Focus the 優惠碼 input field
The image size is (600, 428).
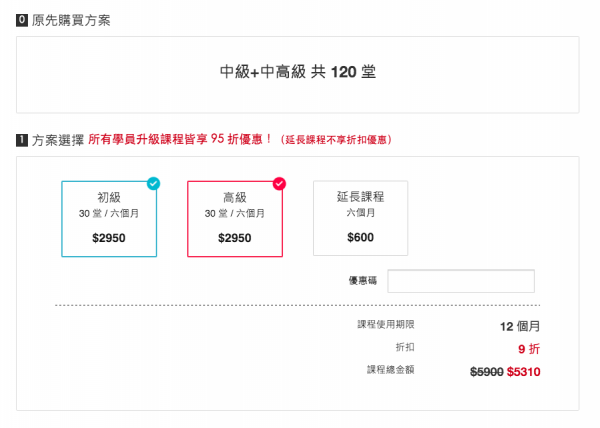[461, 281]
